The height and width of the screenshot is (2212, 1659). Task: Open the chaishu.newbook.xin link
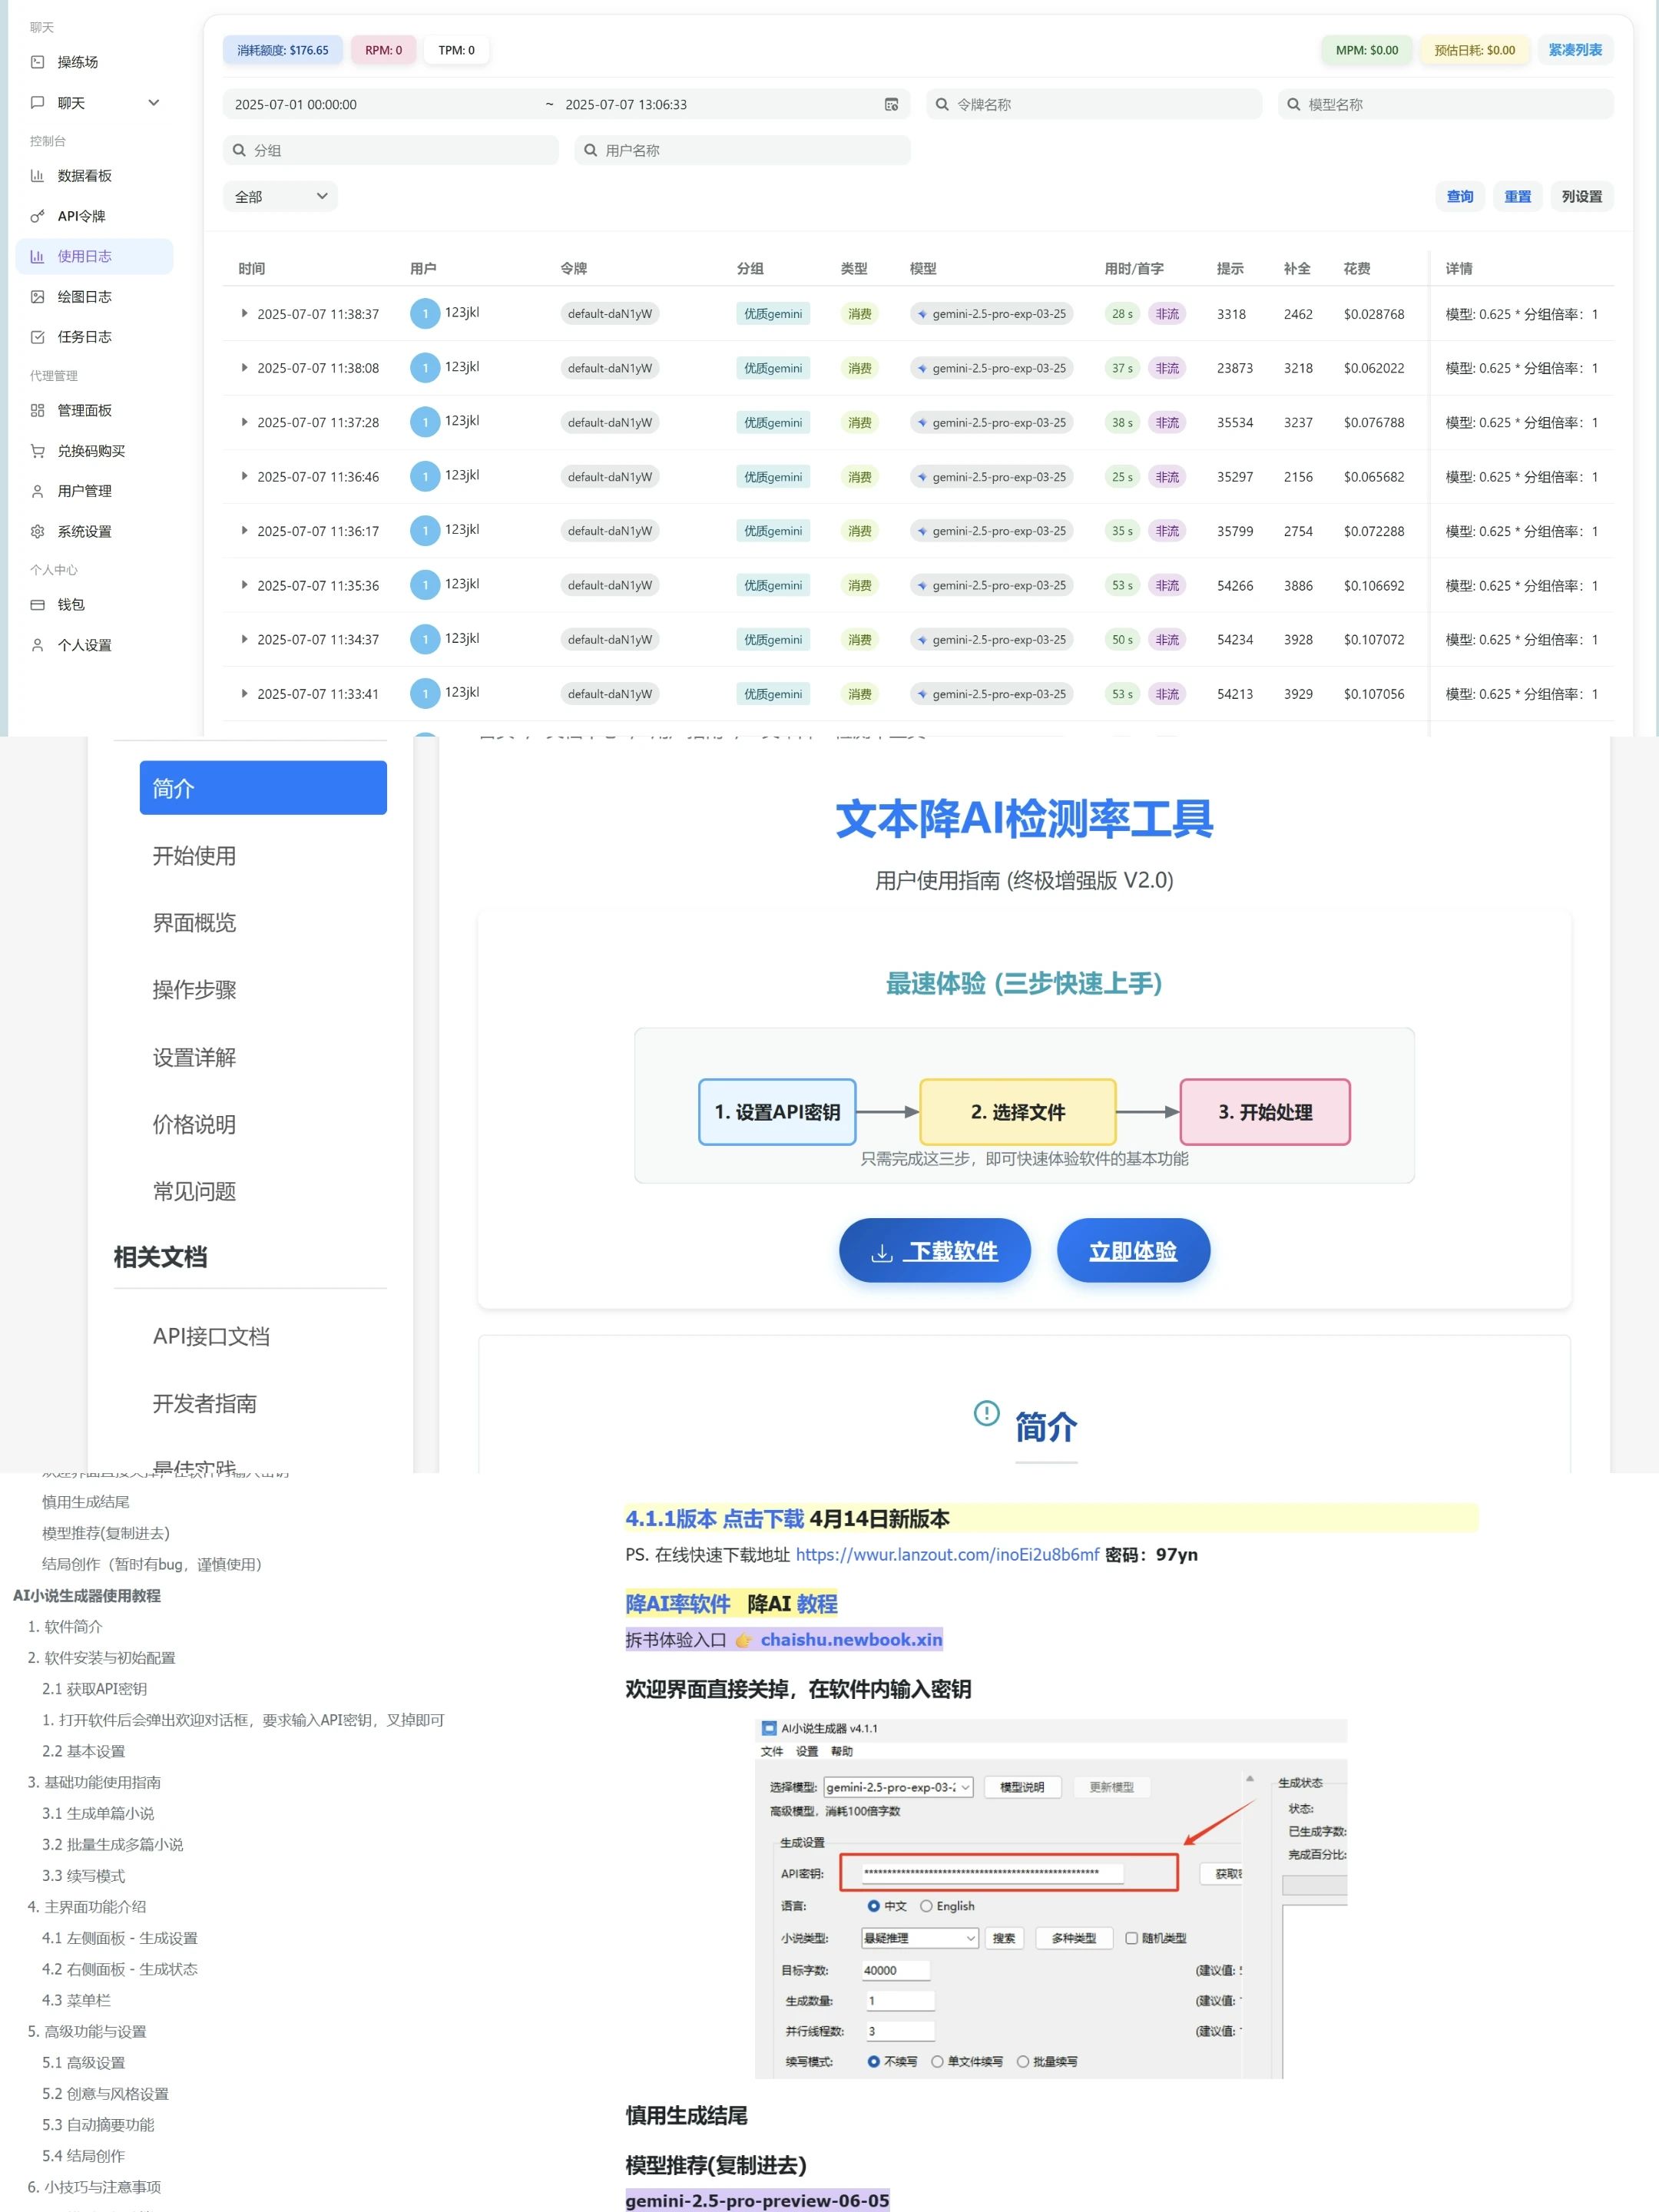coord(851,1640)
